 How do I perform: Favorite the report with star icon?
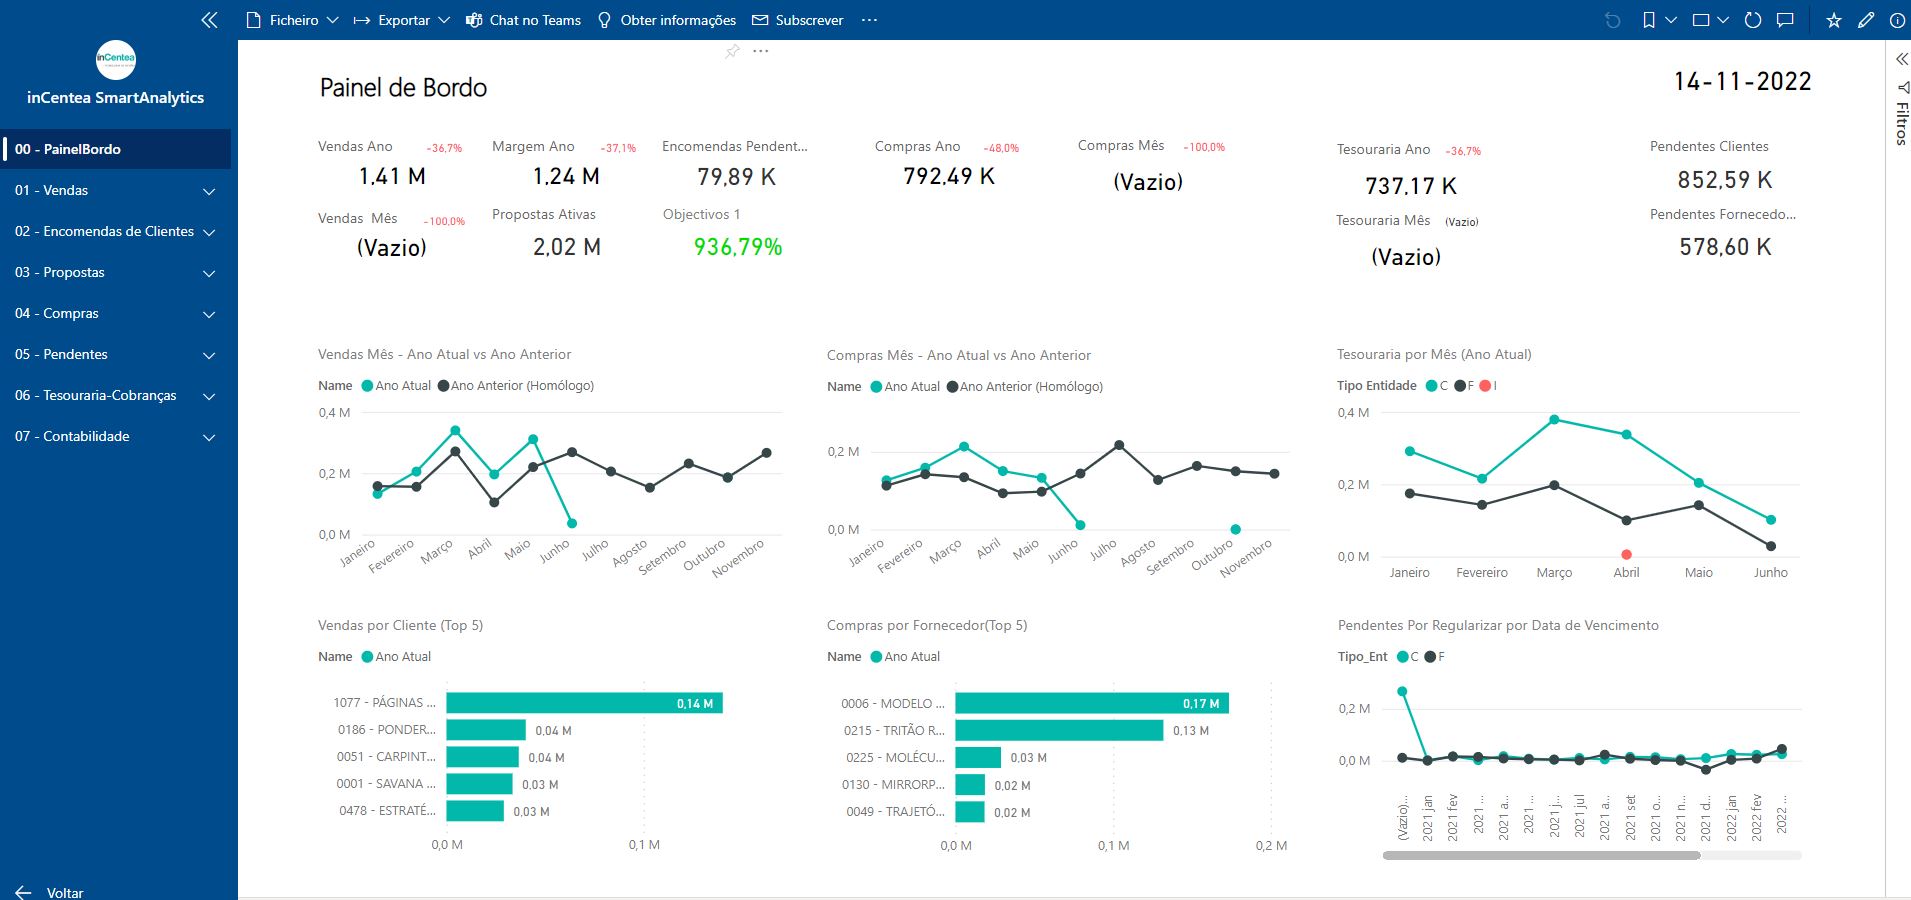coord(1834,20)
